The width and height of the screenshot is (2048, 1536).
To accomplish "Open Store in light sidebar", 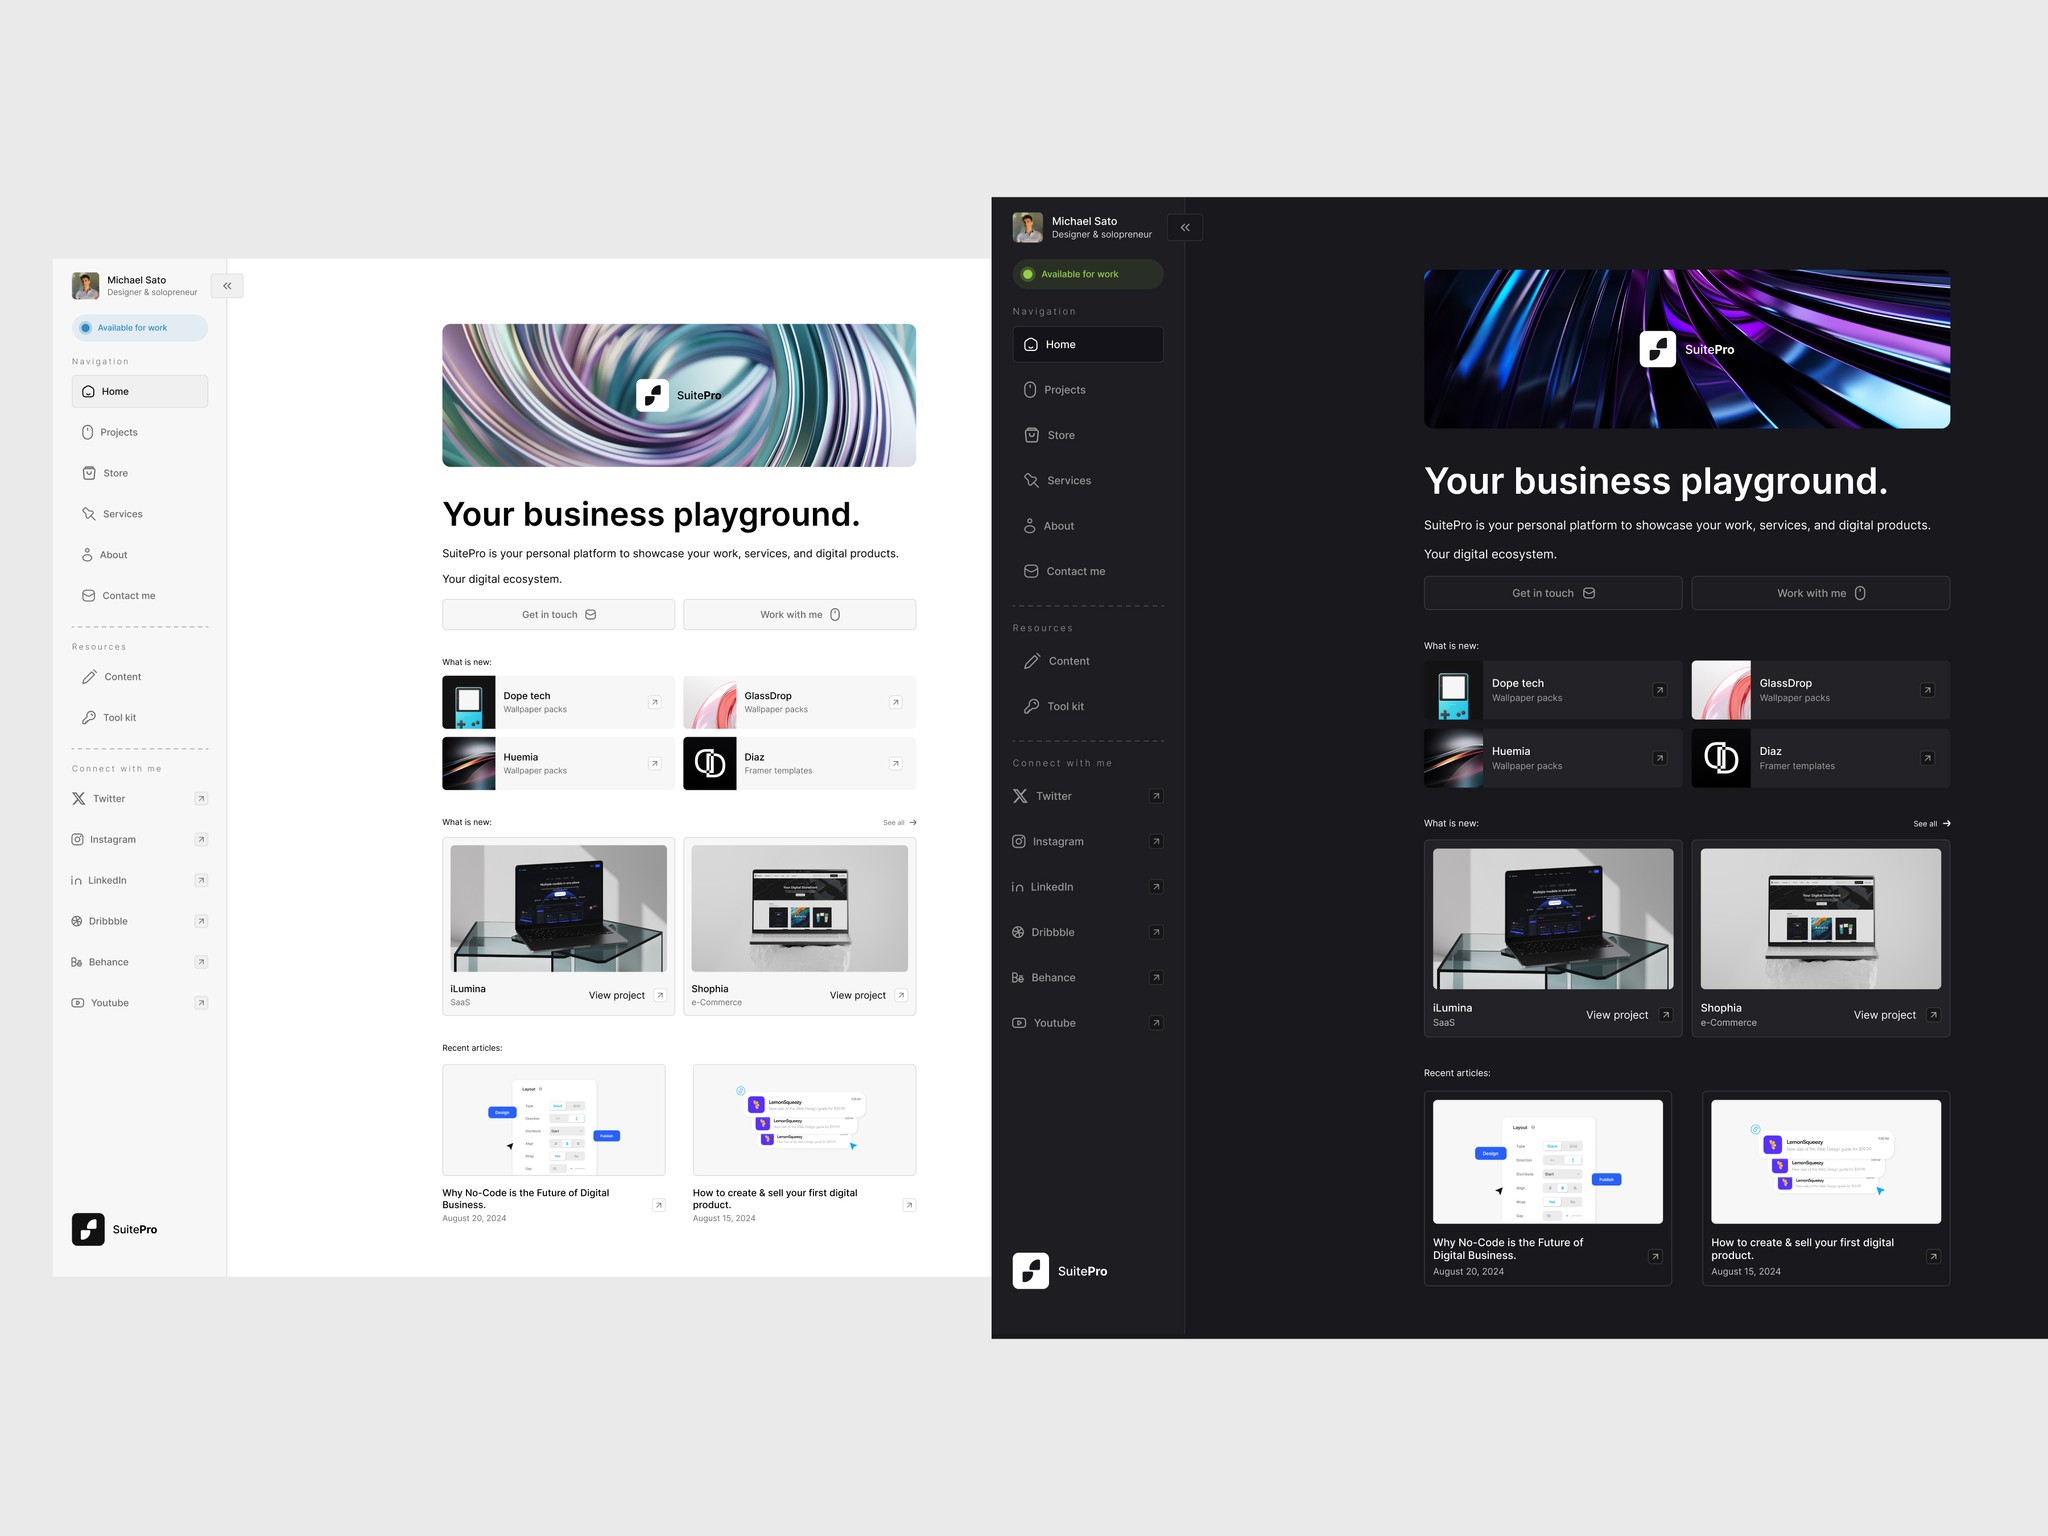I will (115, 473).
